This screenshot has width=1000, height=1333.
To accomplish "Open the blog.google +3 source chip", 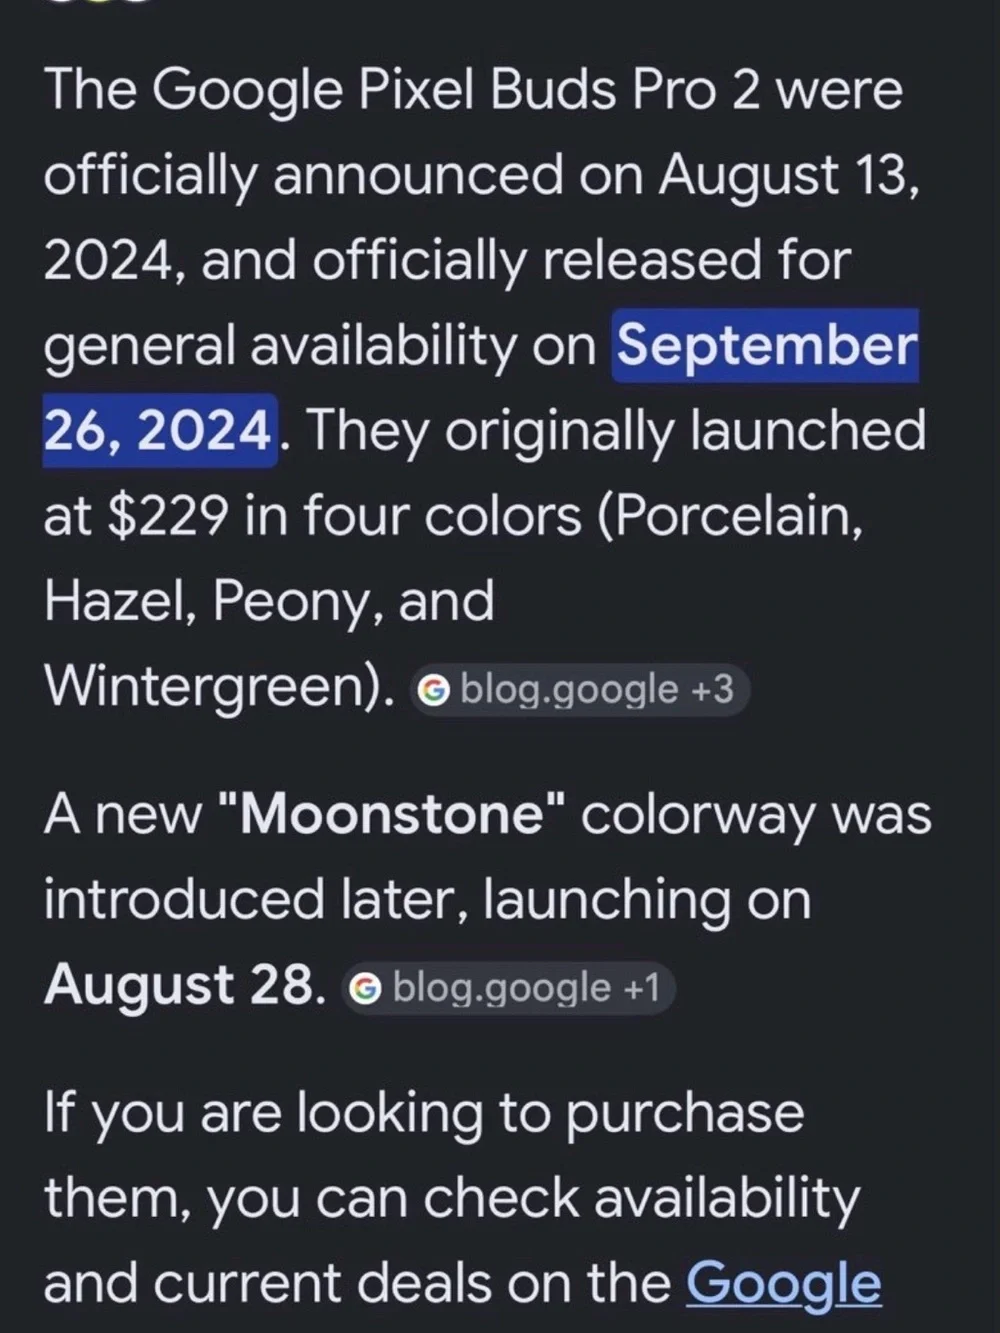I will pos(579,690).
